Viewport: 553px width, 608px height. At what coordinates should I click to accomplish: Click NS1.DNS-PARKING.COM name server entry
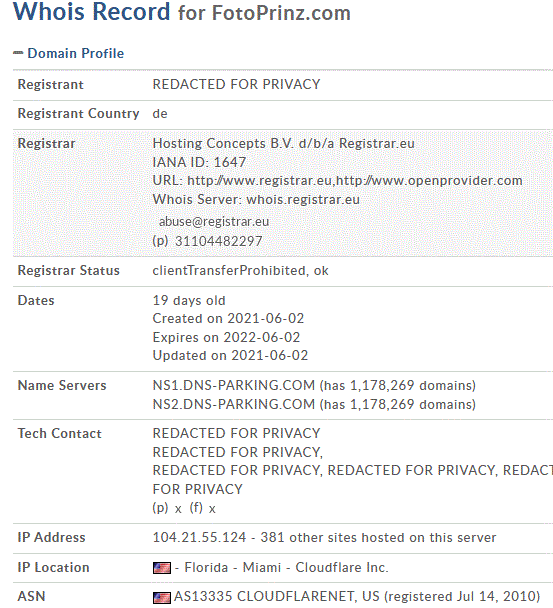[234, 385]
